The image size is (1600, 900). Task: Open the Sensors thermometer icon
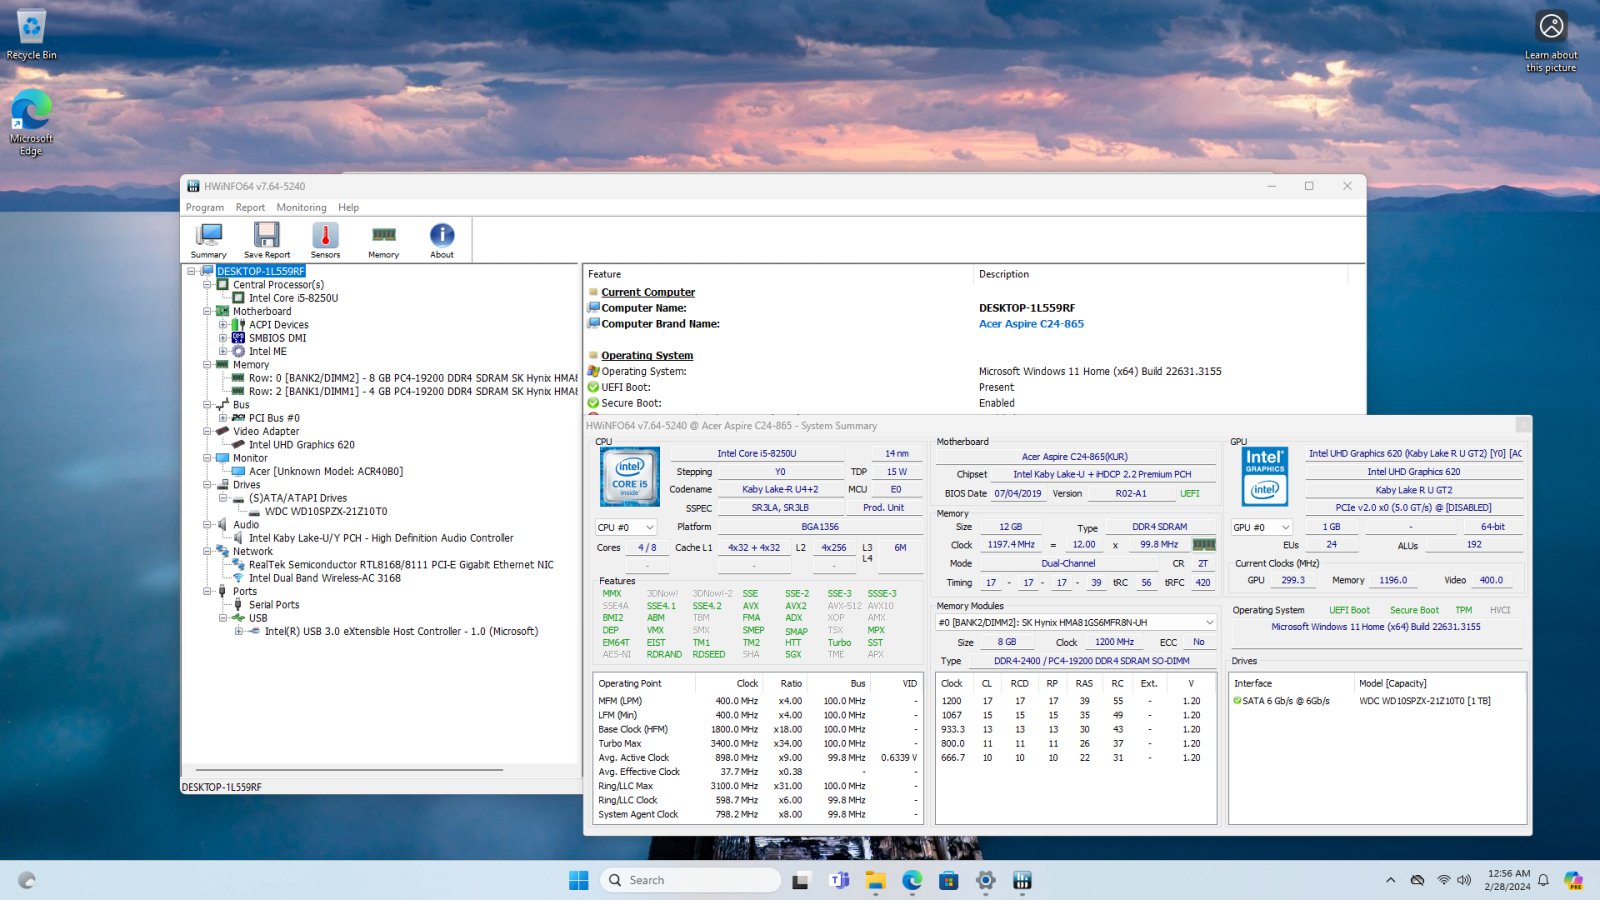(x=325, y=240)
